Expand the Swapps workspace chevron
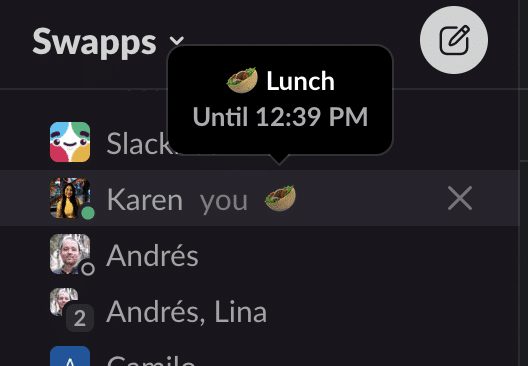Image resolution: width=528 pixels, height=366 pixels. (176, 41)
